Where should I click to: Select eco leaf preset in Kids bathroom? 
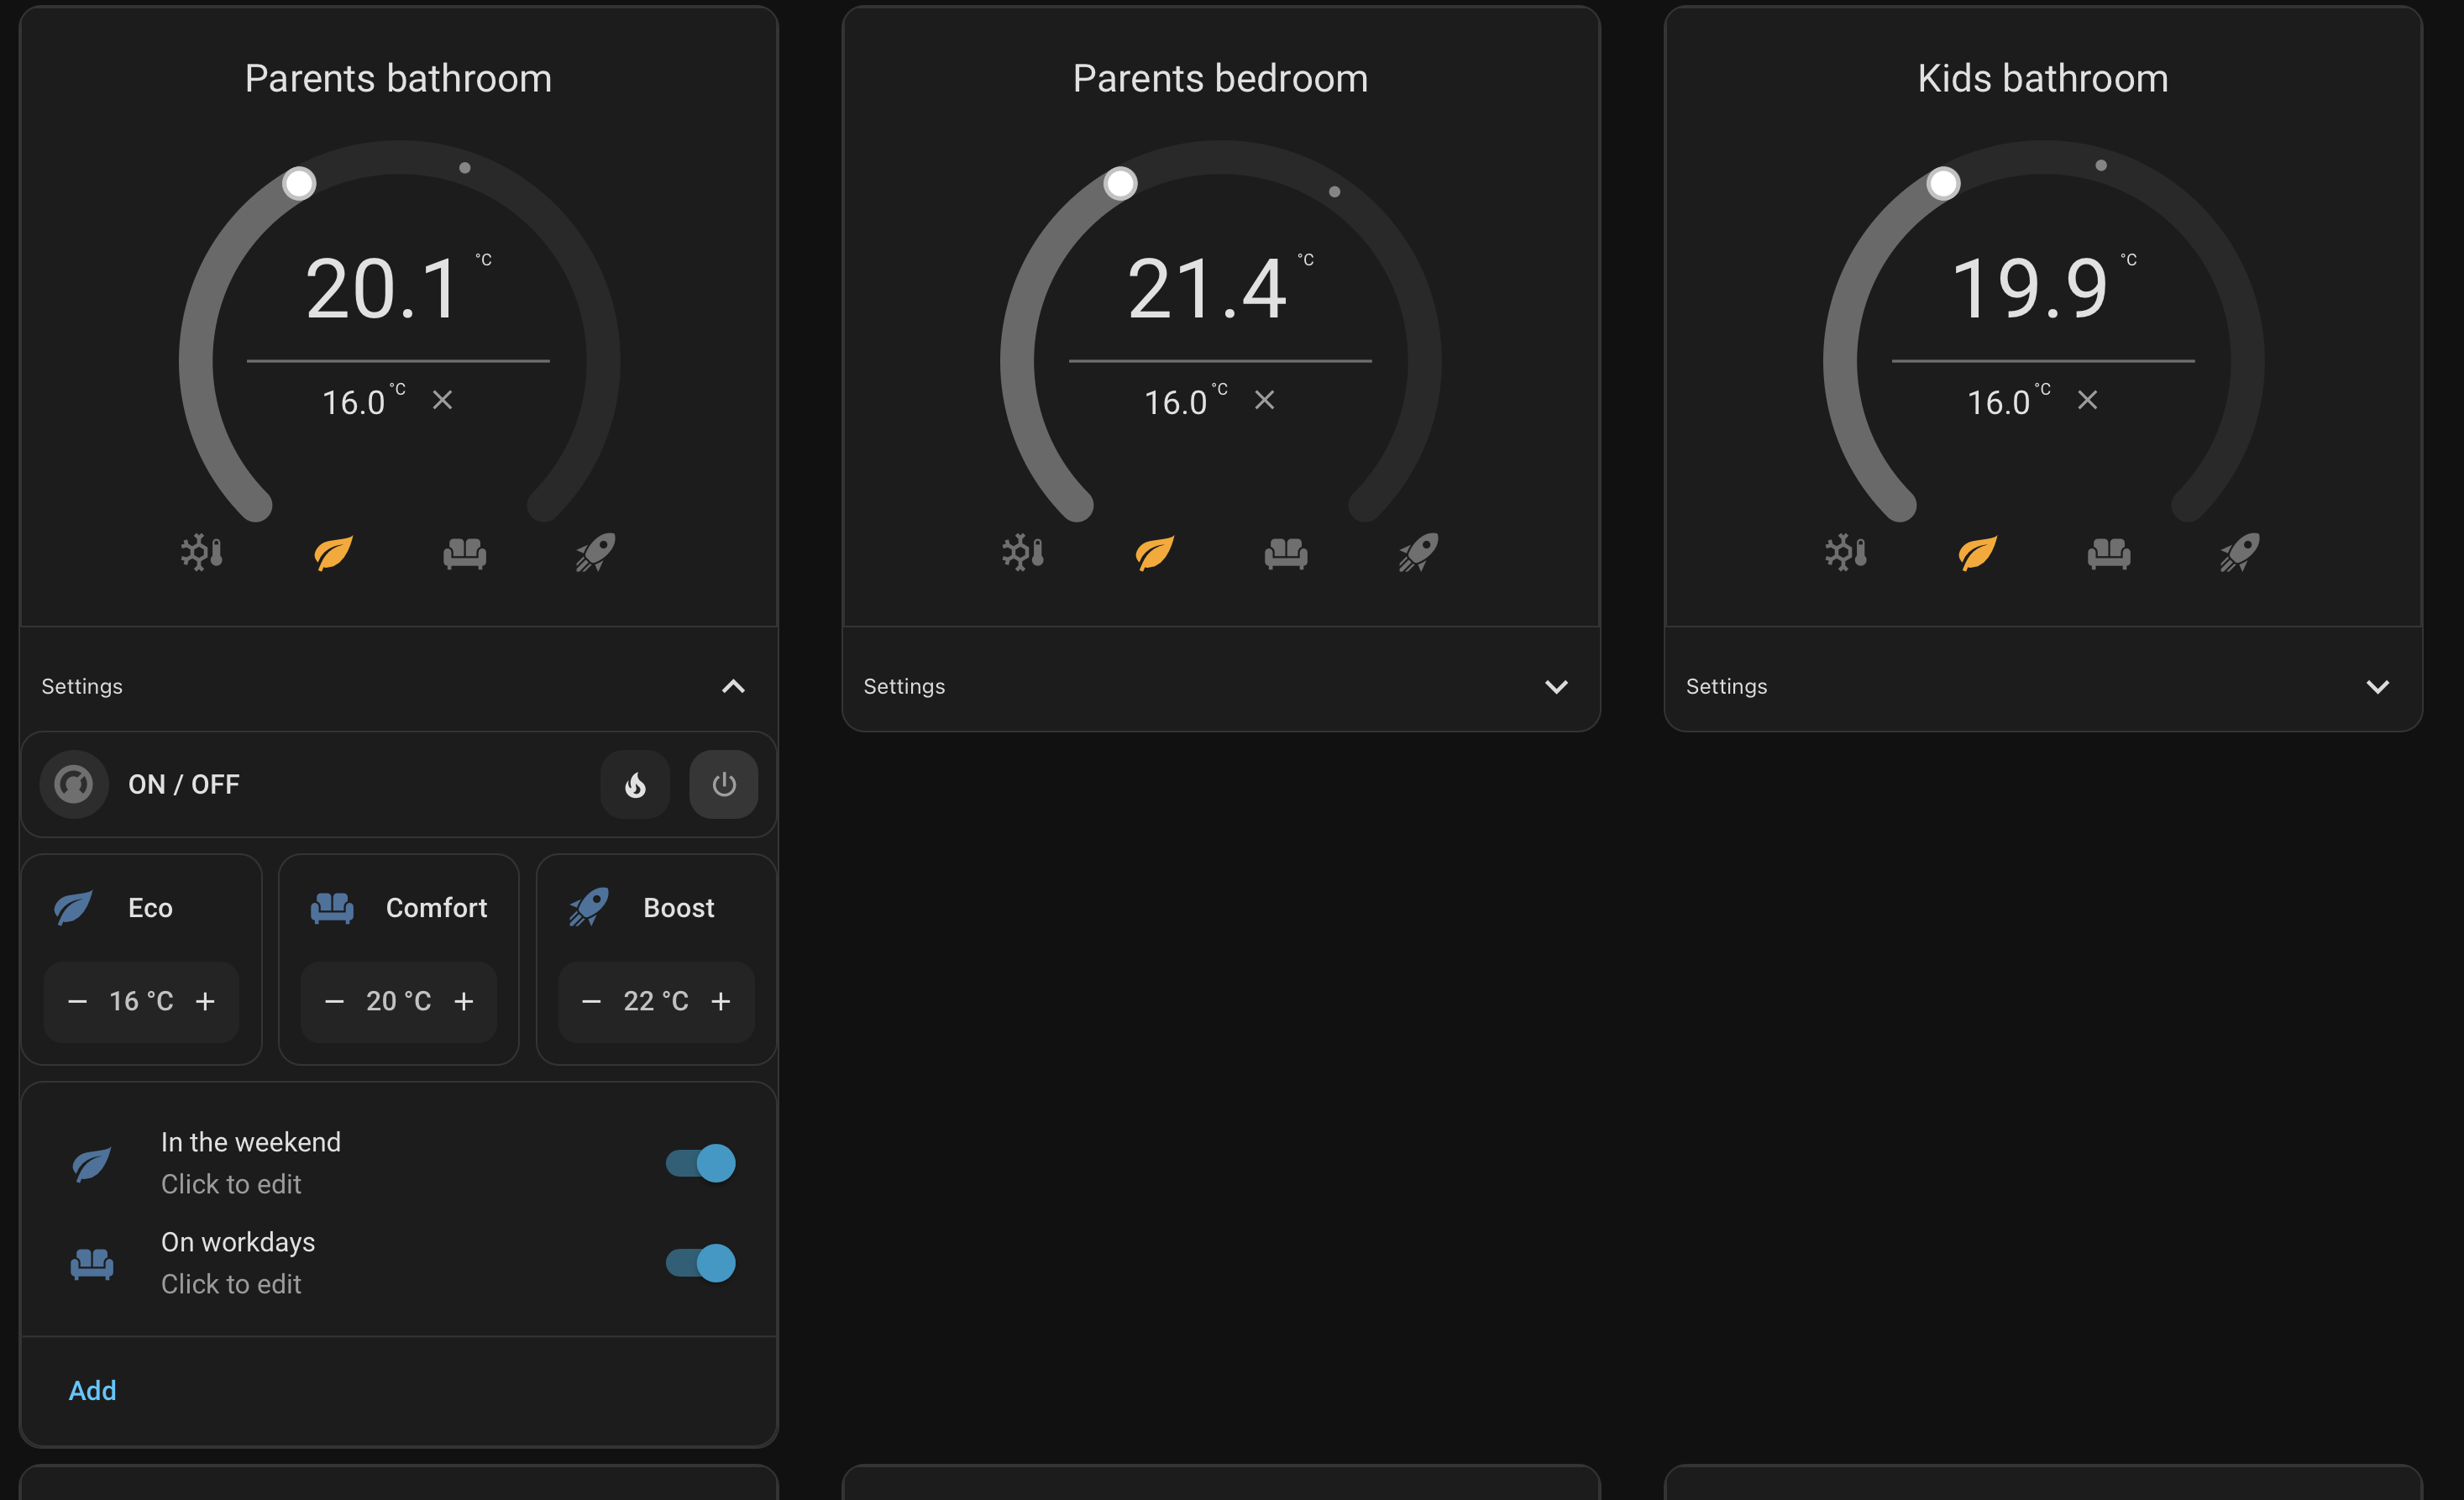[x=1977, y=552]
